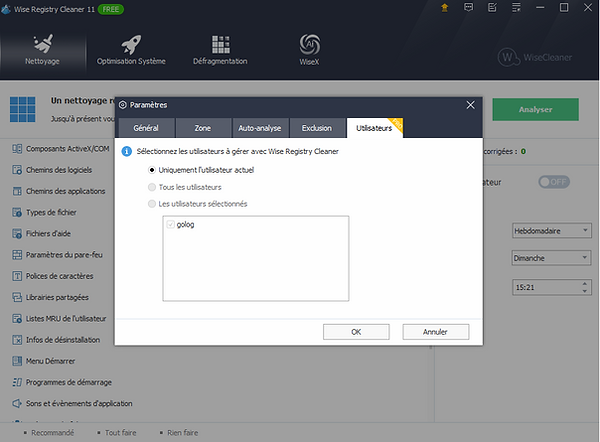Select Uniquement l'utilisateur actuel radio
Image resolution: width=600 pixels, height=442 pixels.
pos(152,170)
